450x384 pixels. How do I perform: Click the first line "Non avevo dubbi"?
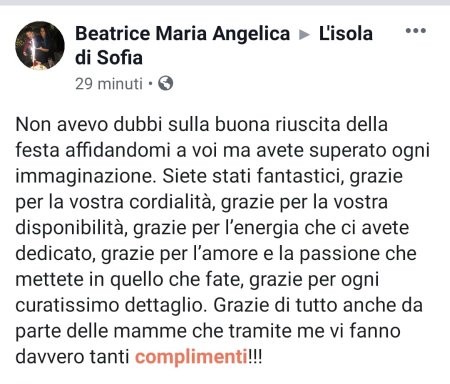[x=89, y=125]
